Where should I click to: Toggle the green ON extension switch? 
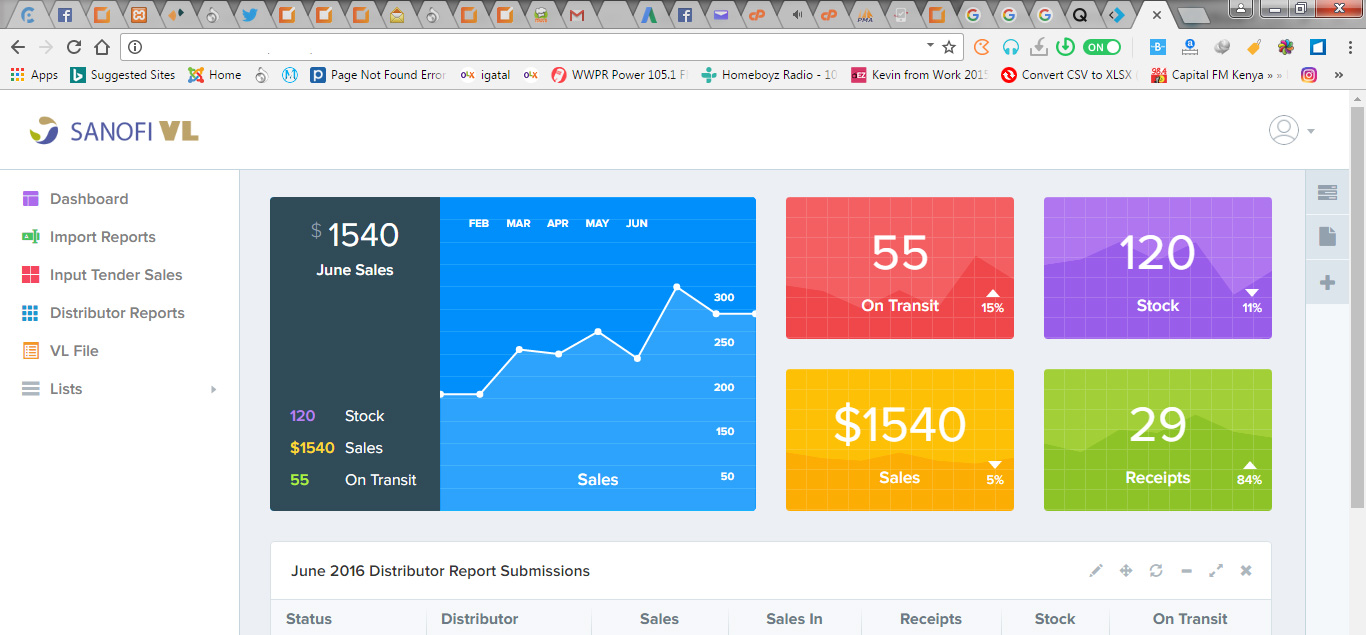tap(1102, 47)
